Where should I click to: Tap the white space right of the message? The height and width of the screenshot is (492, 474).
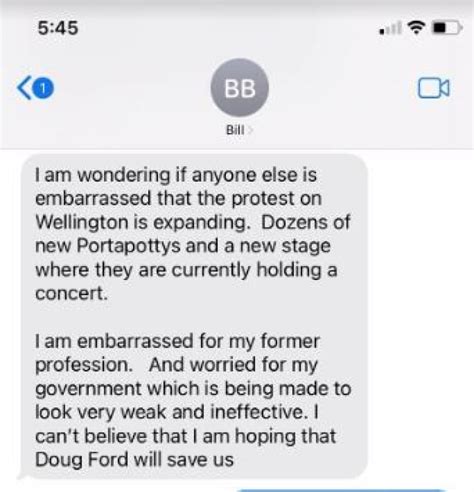click(x=421, y=316)
